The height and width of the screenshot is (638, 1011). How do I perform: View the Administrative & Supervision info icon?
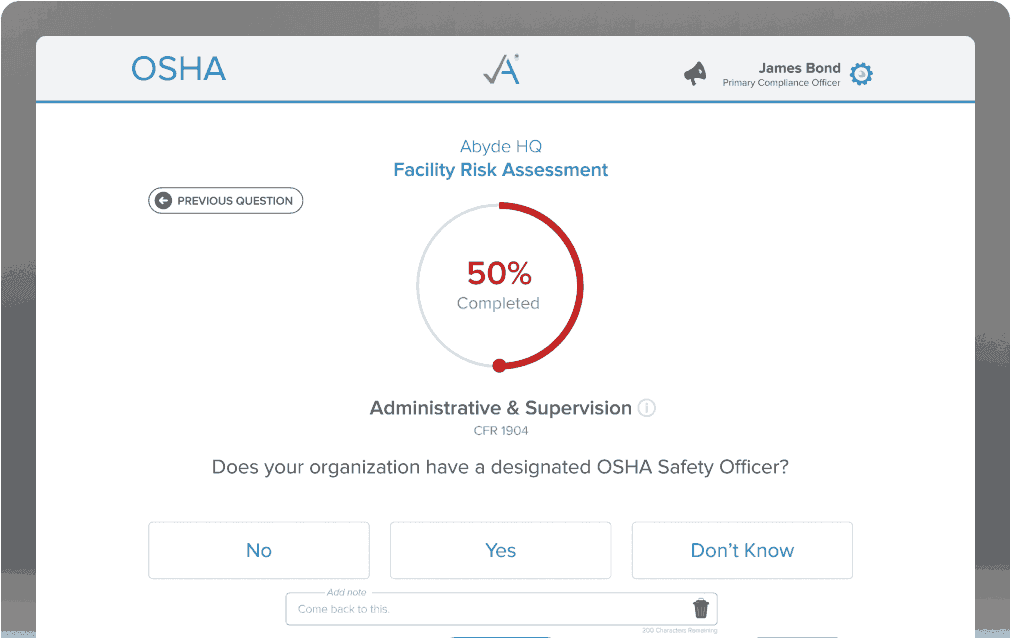[646, 408]
